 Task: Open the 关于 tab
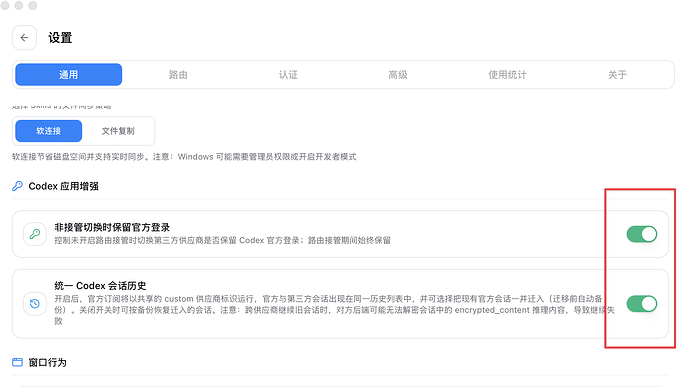617,74
